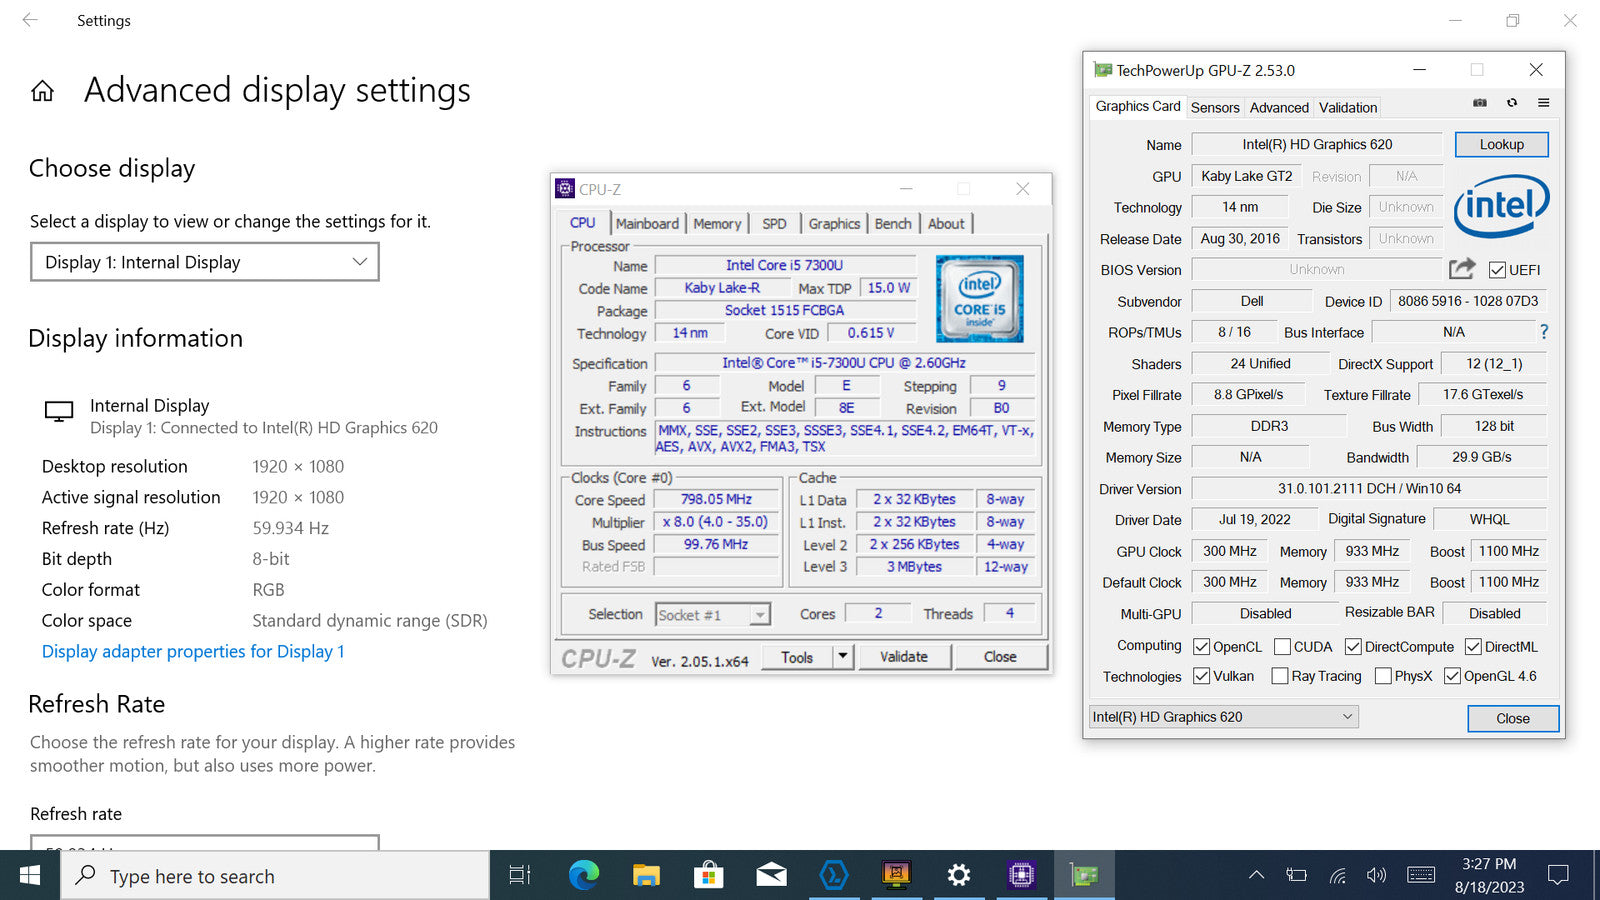Click the taskbar search box
Image resolution: width=1600 pixels, height=900 pixels.
(x=276, y=876)
